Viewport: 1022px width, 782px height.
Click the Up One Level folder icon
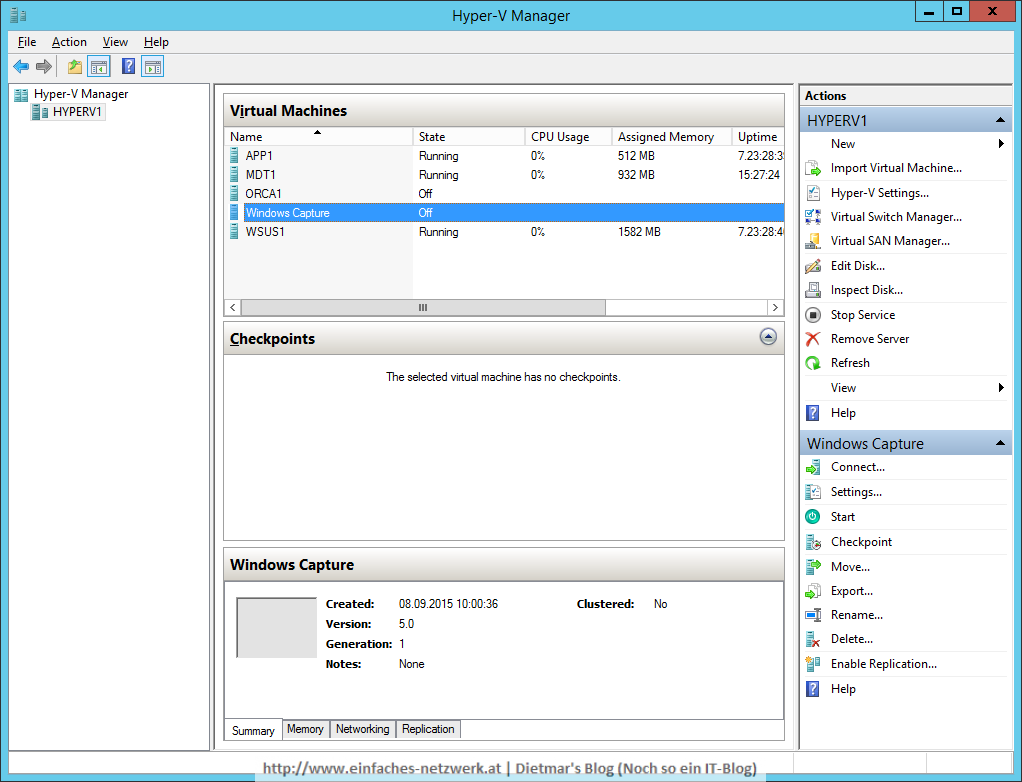tap(75, 66)
